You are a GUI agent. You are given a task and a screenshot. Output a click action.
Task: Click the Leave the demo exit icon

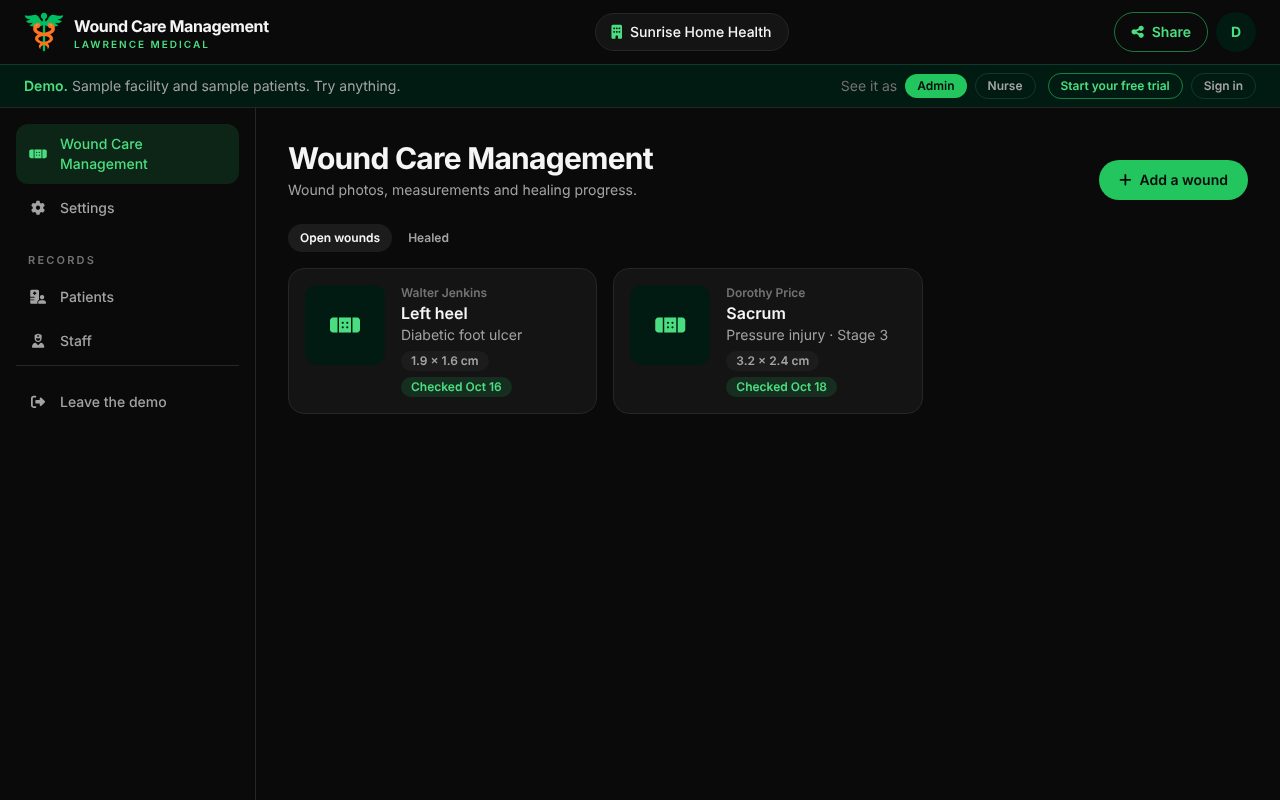click(38, 402)
